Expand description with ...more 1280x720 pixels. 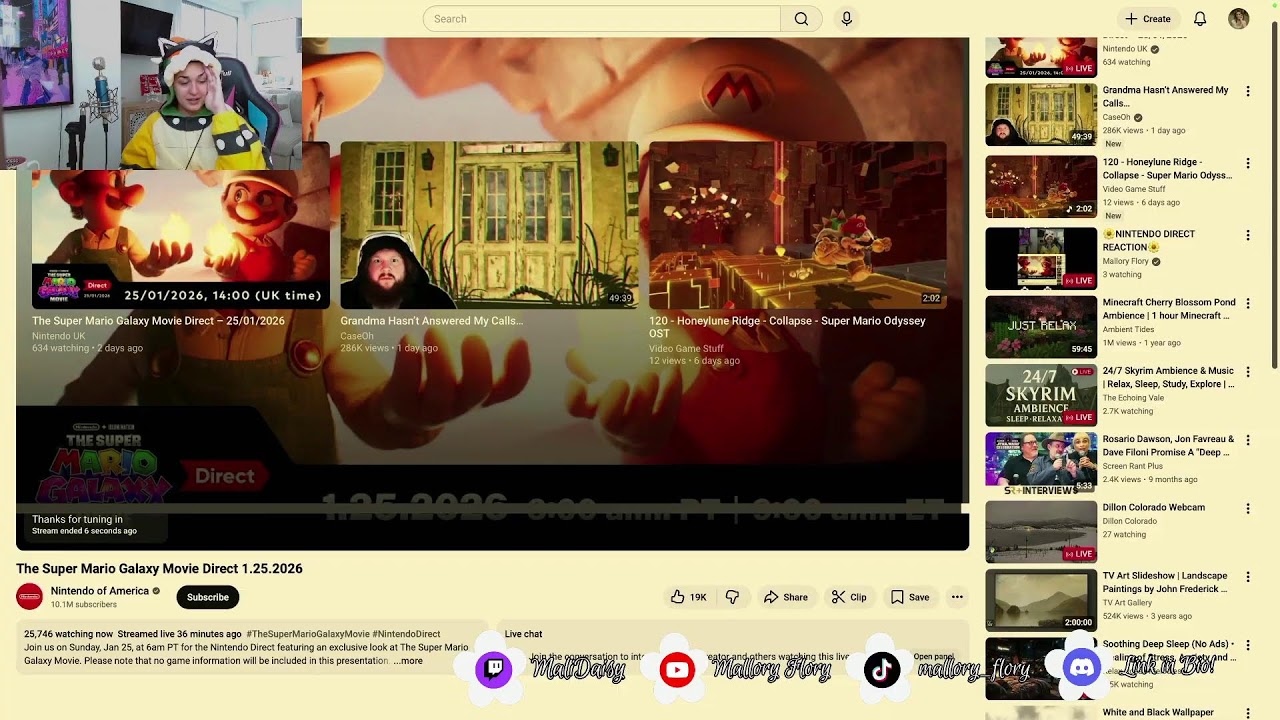tap(408, 661)
